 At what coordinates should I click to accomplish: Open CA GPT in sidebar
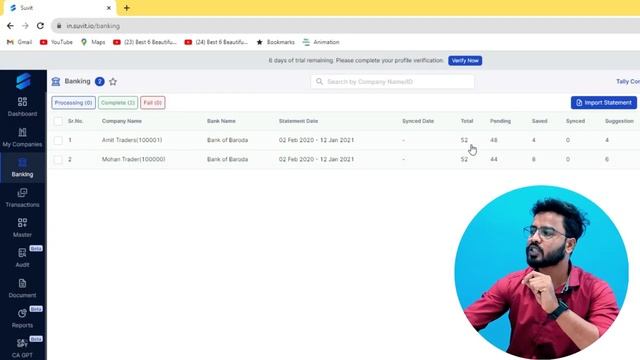(22, 348)
